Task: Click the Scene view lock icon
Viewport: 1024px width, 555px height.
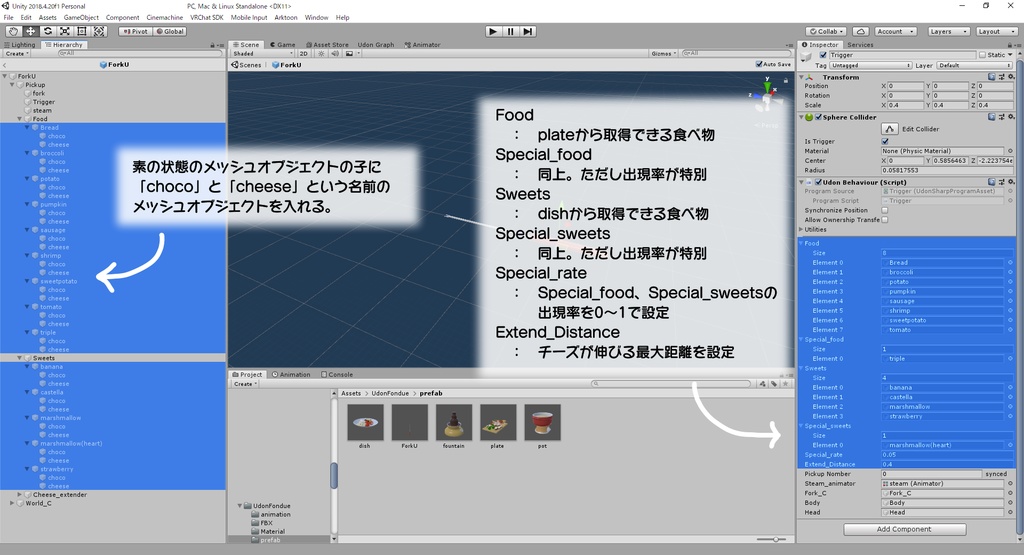Action: click(x=785, y=81)
